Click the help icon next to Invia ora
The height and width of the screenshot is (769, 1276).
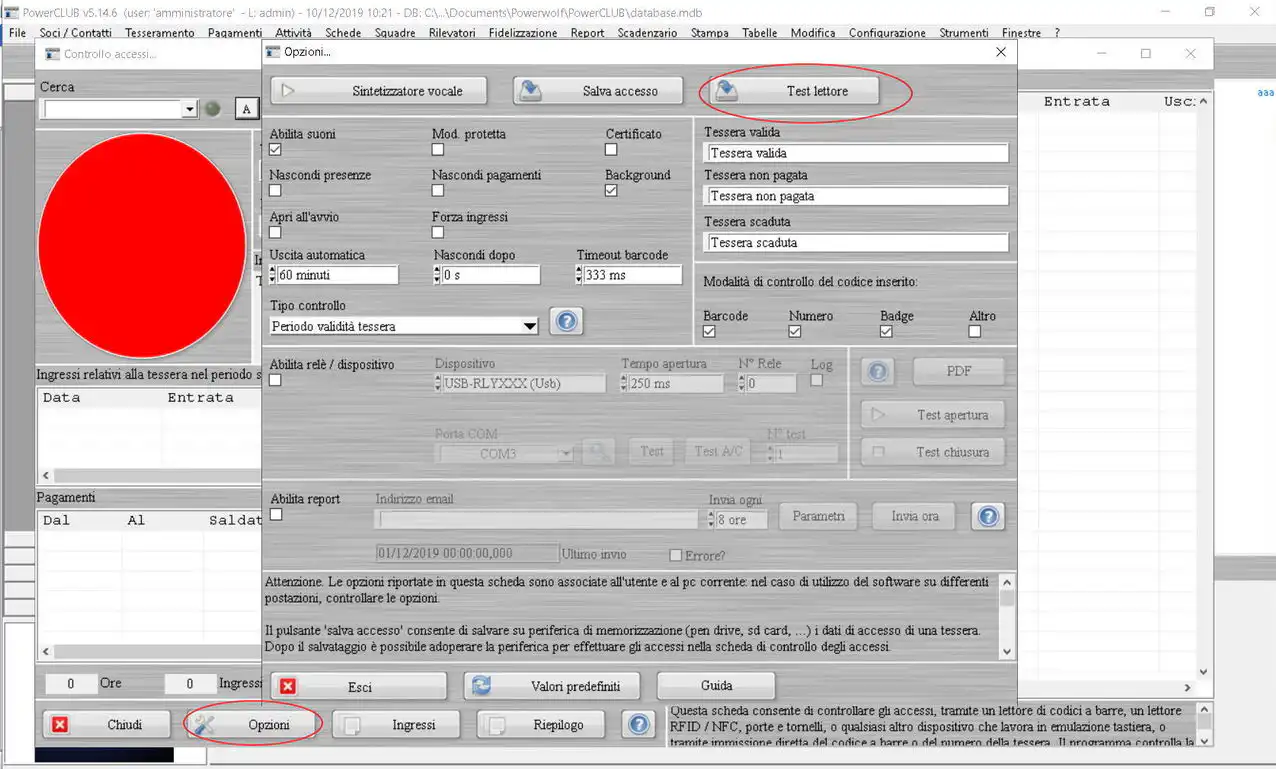coord(988,517)
